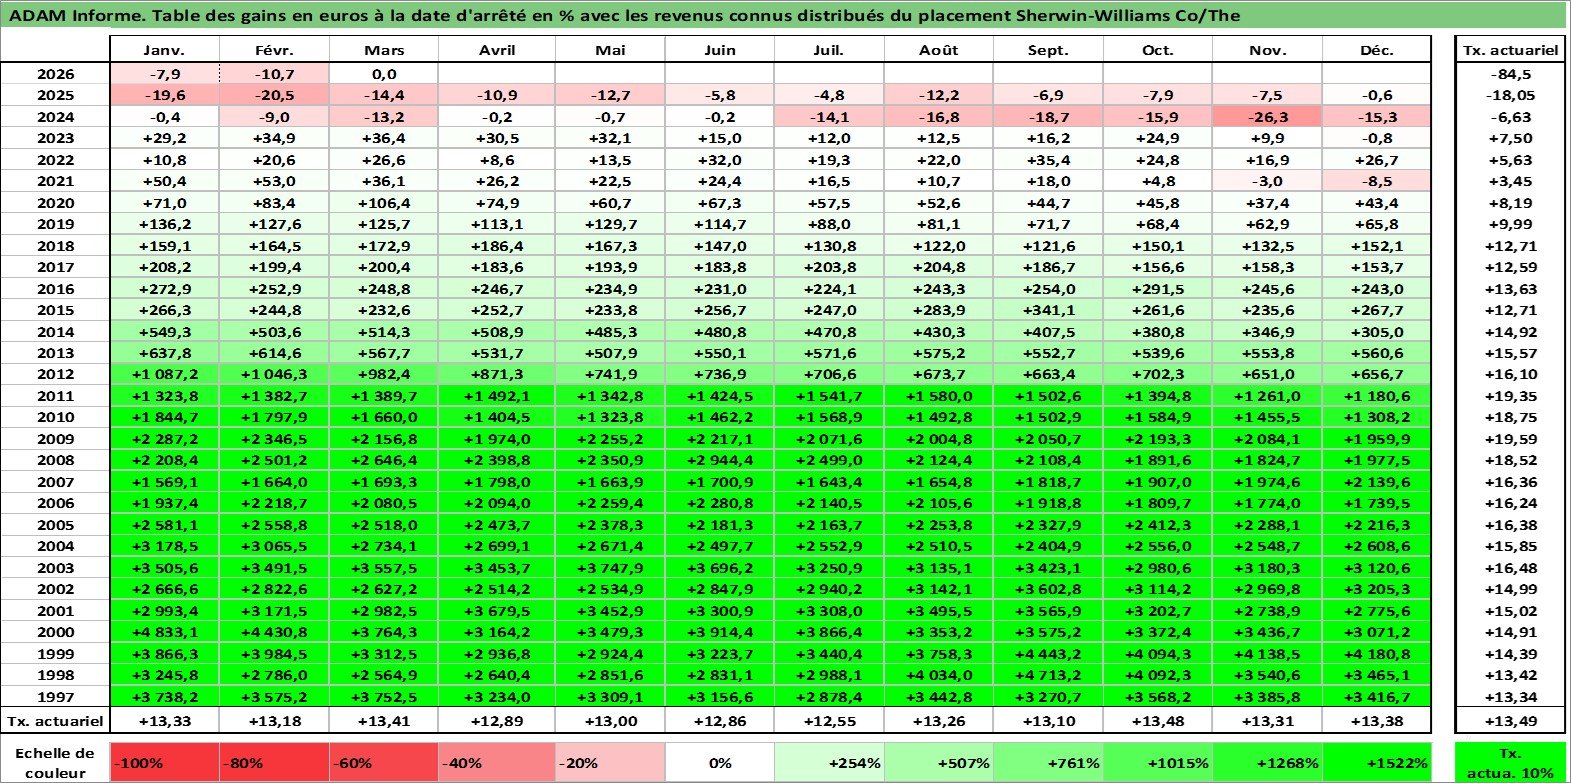The width and height of the screenshot is (1571, 783).
Task: Click the -20,5 cell for February 2025
Action: pyautogui.click(x=274, y=95)
